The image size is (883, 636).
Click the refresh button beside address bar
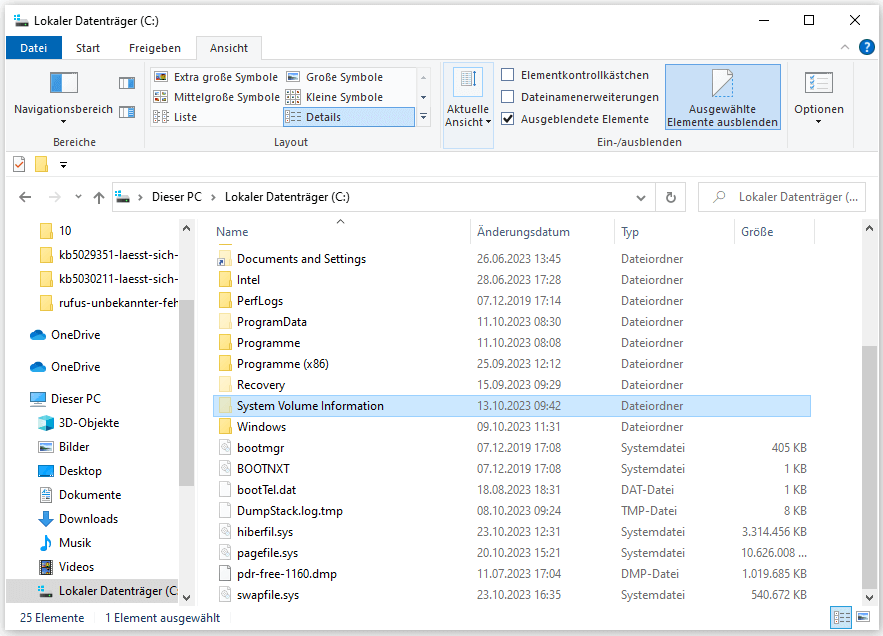[670, 198]
